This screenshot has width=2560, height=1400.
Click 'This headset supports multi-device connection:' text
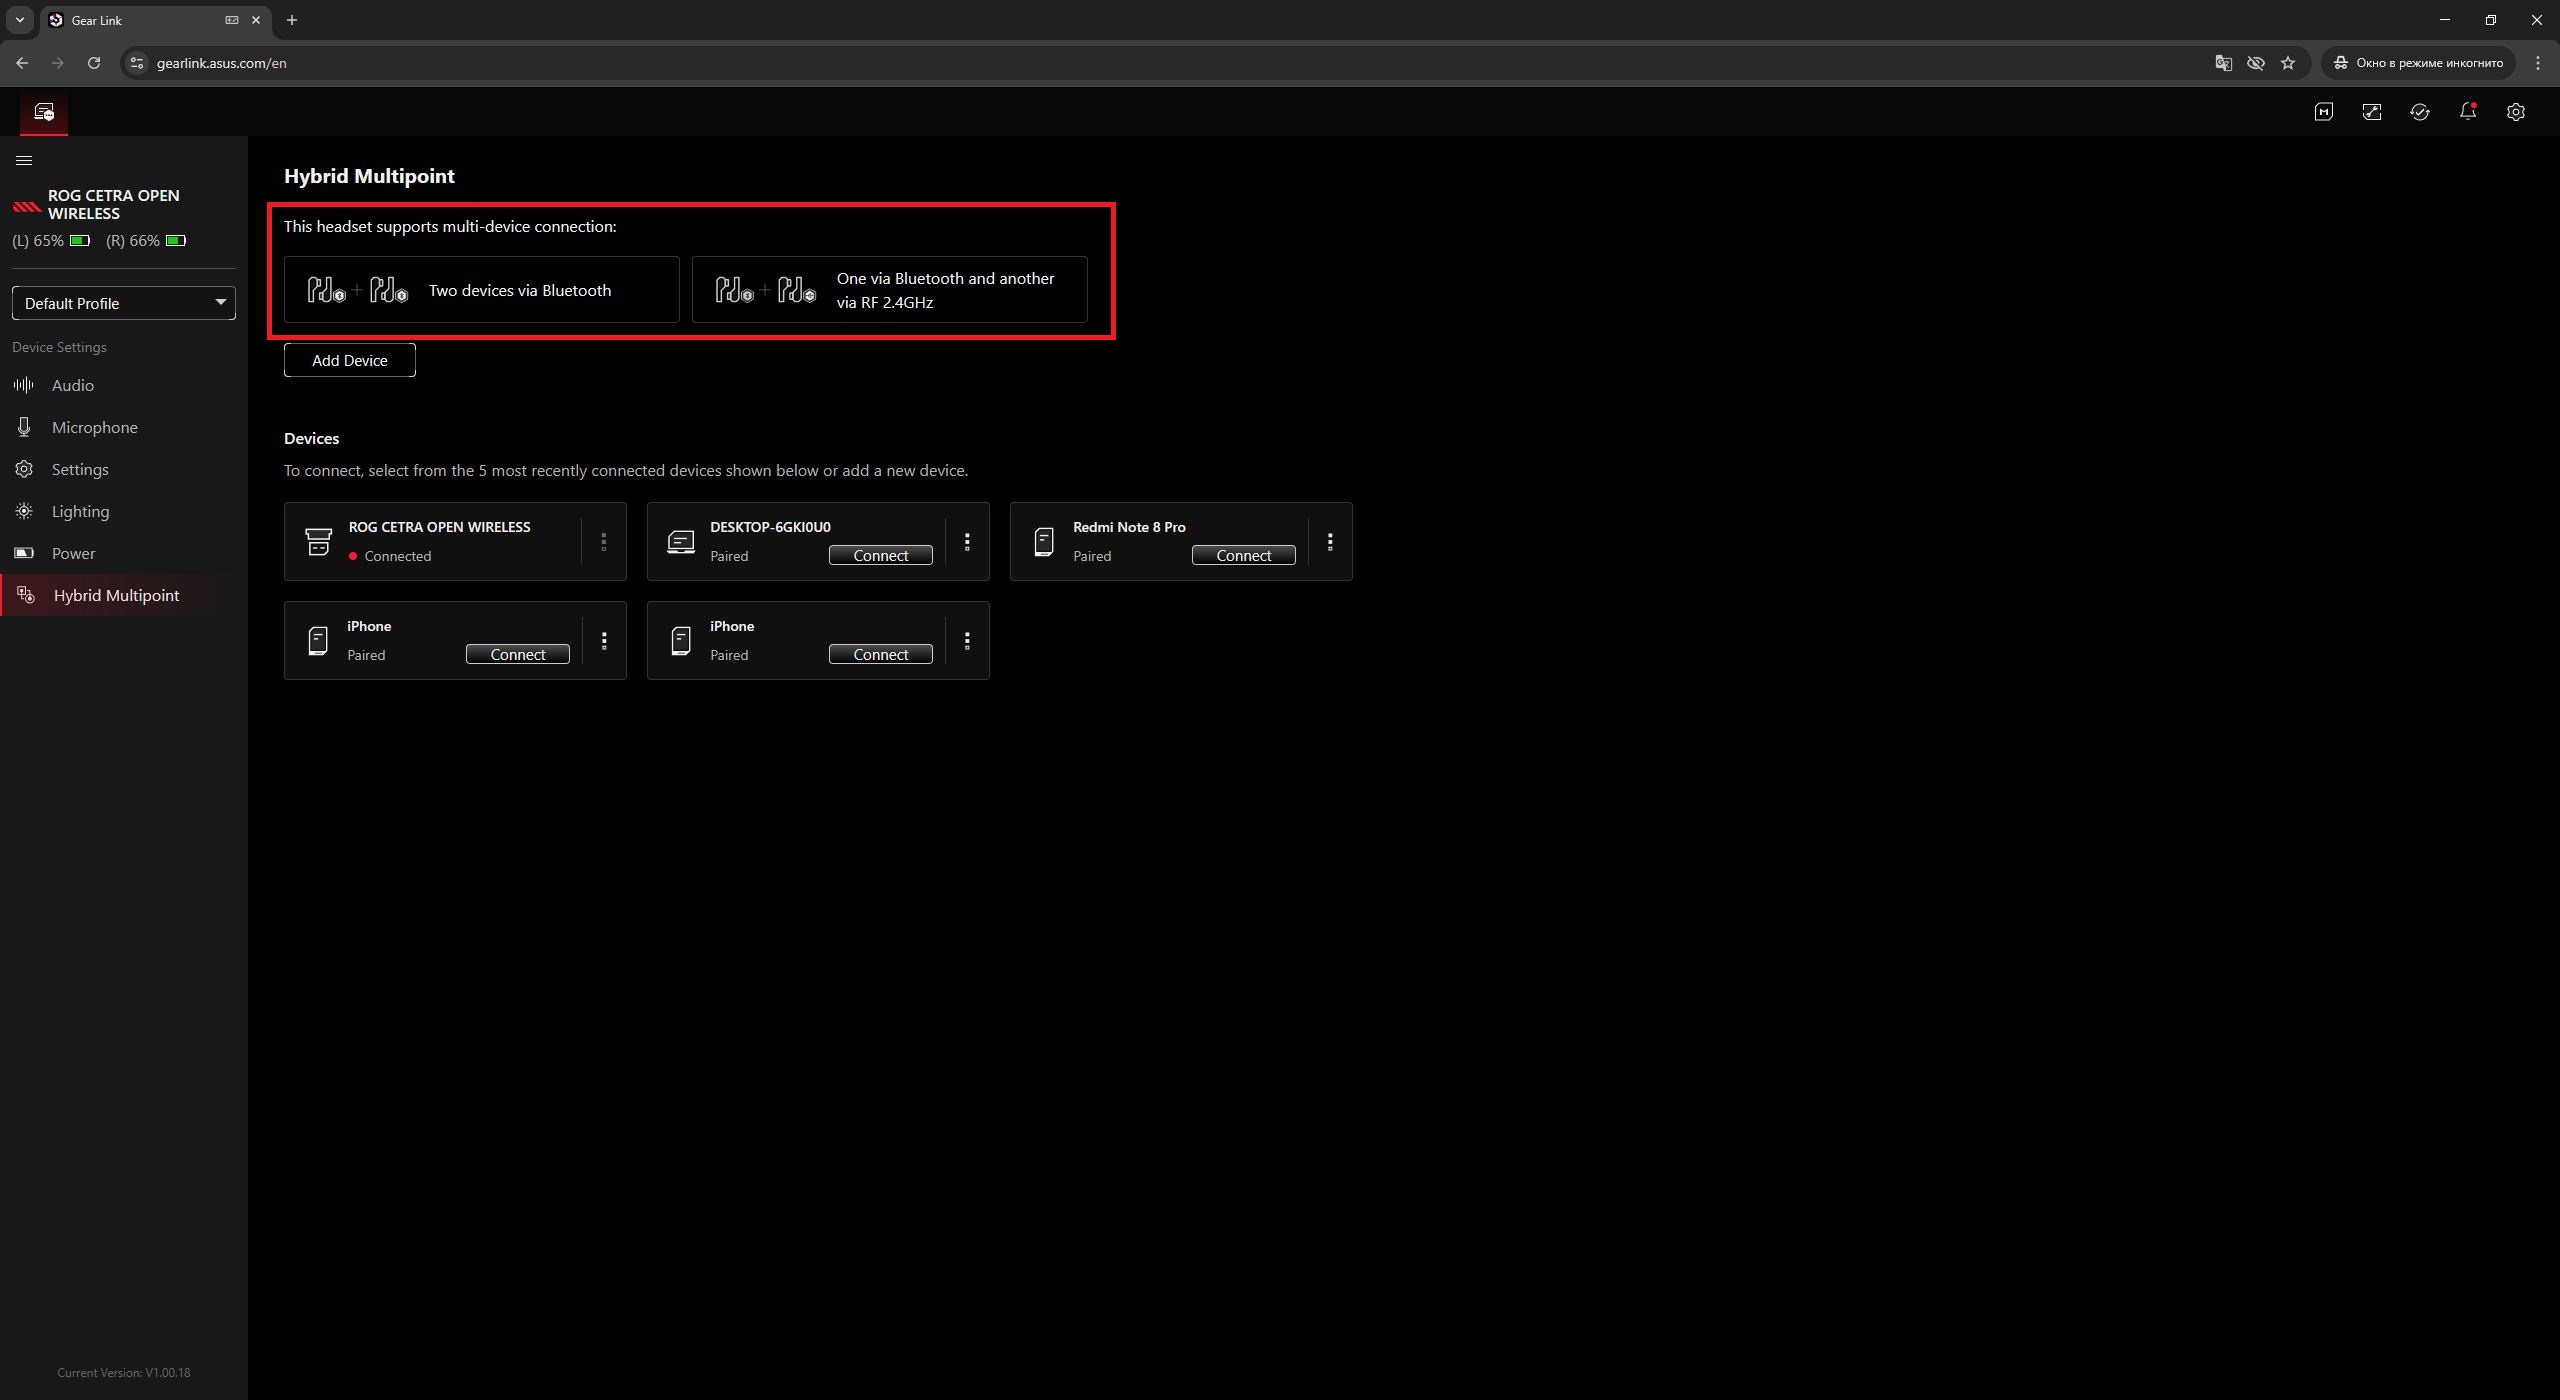coord(450,226)
